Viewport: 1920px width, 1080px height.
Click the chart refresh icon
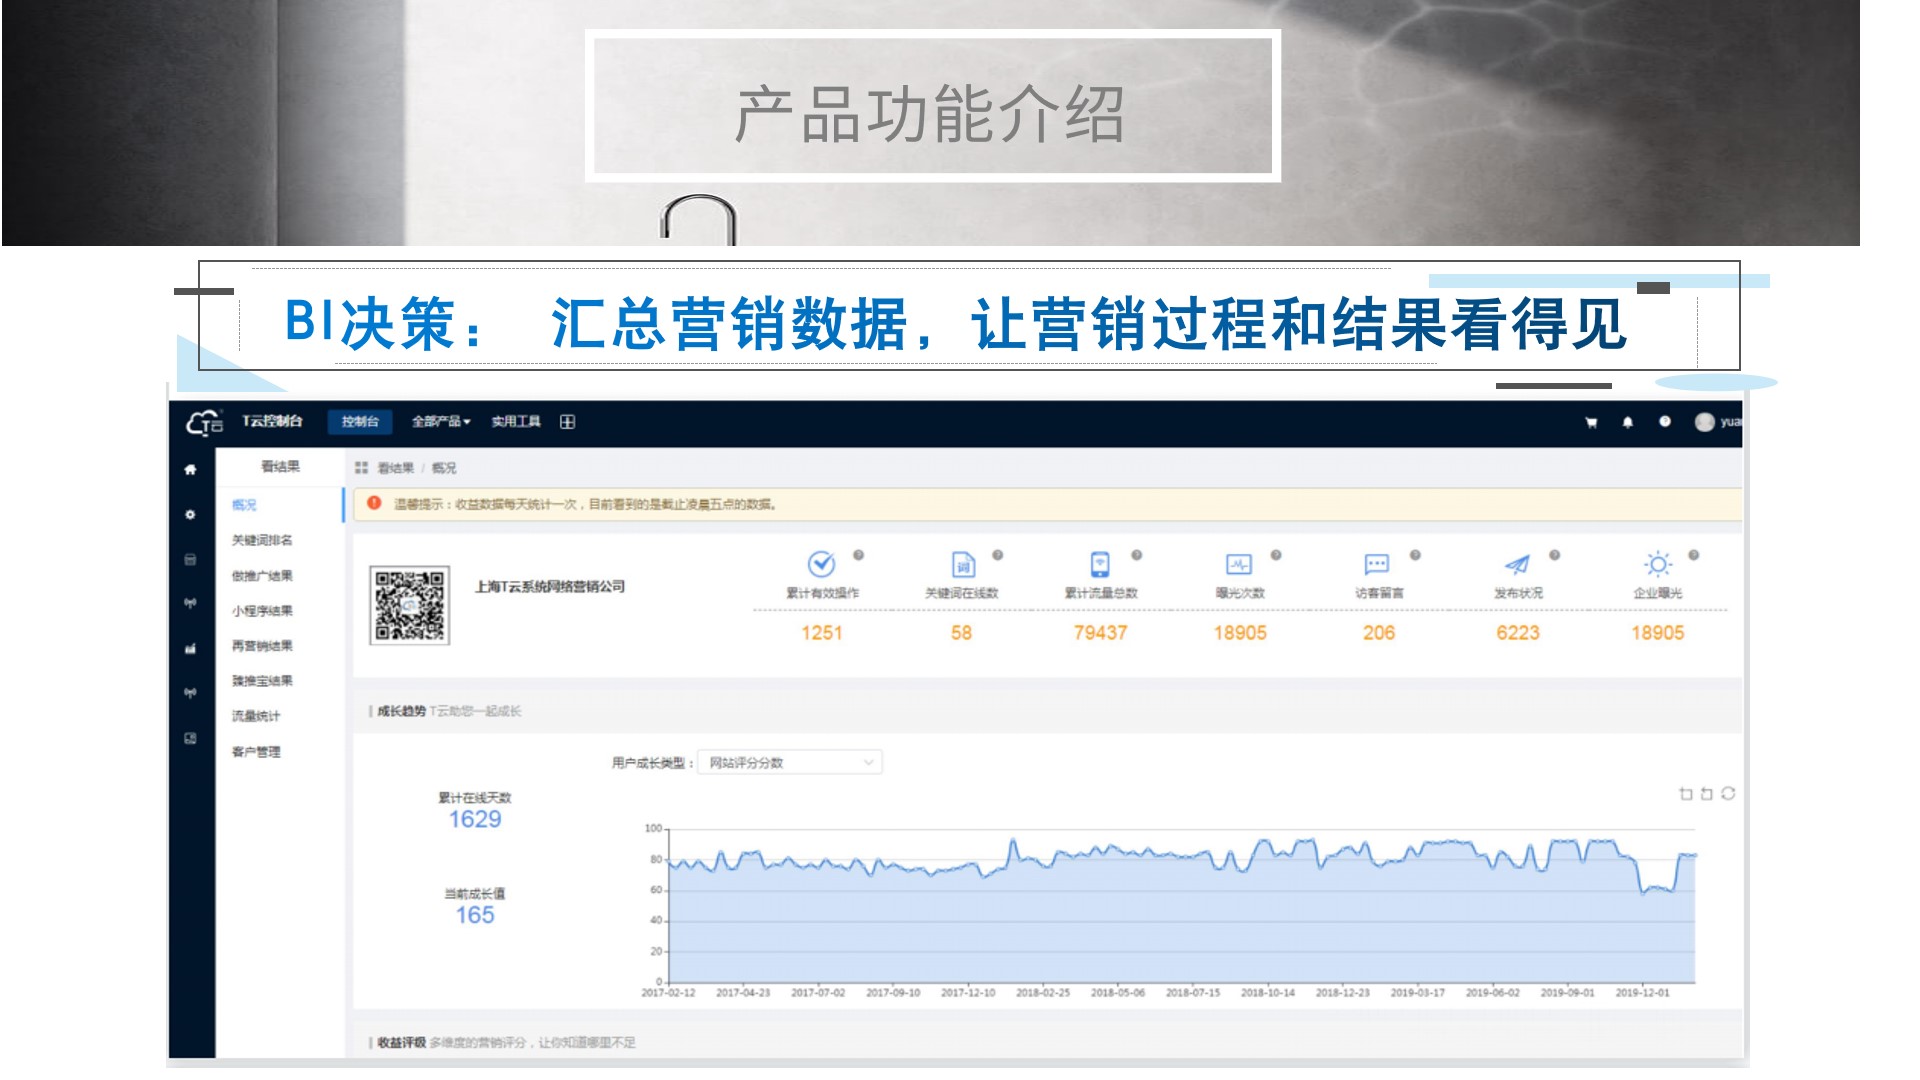[1728, 793]
